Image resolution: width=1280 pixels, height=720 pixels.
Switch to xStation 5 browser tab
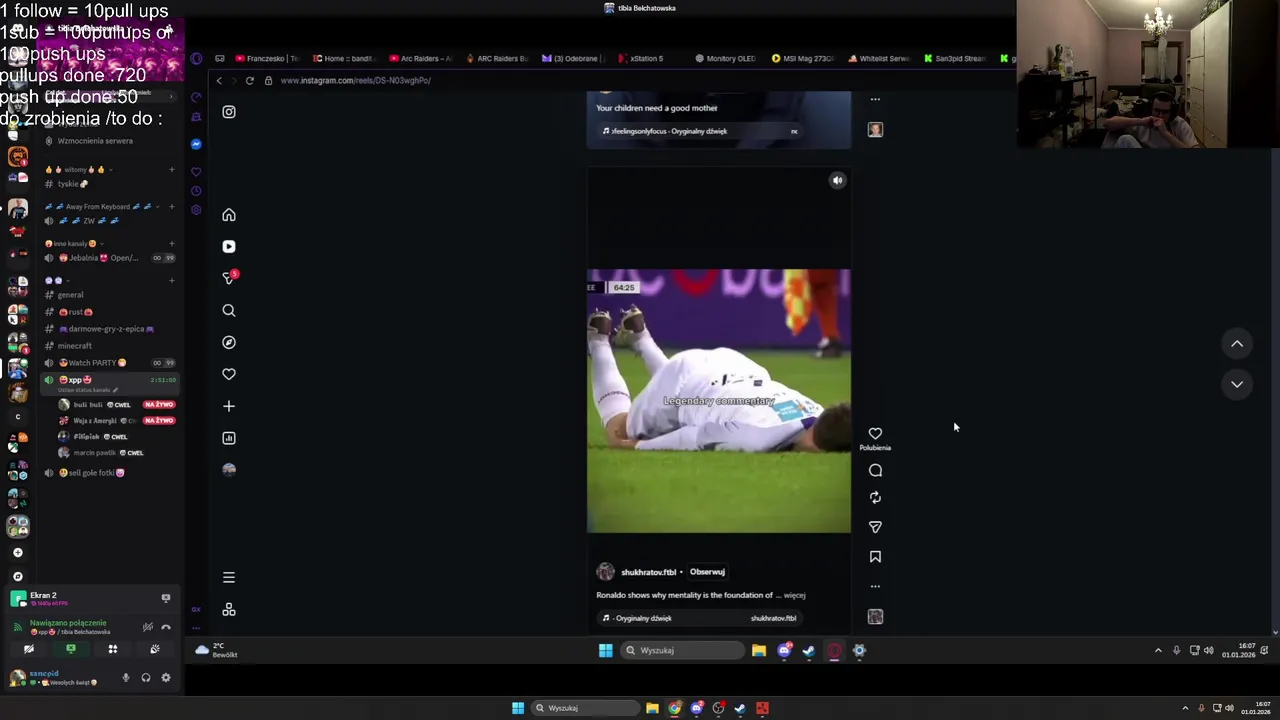641,58
